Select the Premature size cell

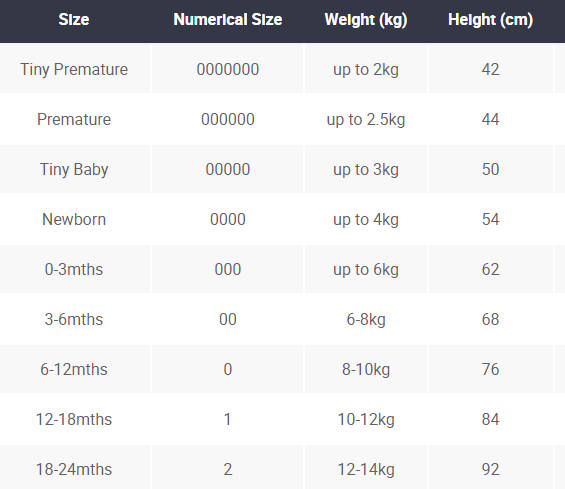[74, 119]
